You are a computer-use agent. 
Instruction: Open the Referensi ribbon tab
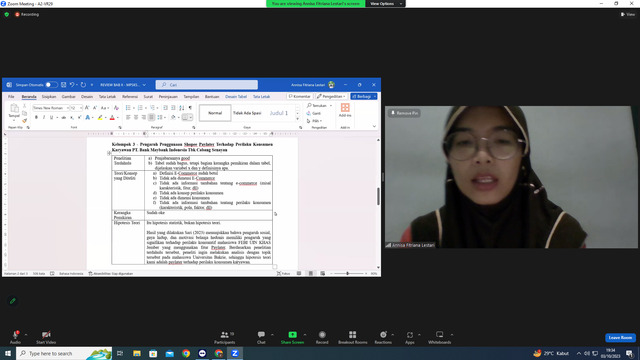[130, 97]
